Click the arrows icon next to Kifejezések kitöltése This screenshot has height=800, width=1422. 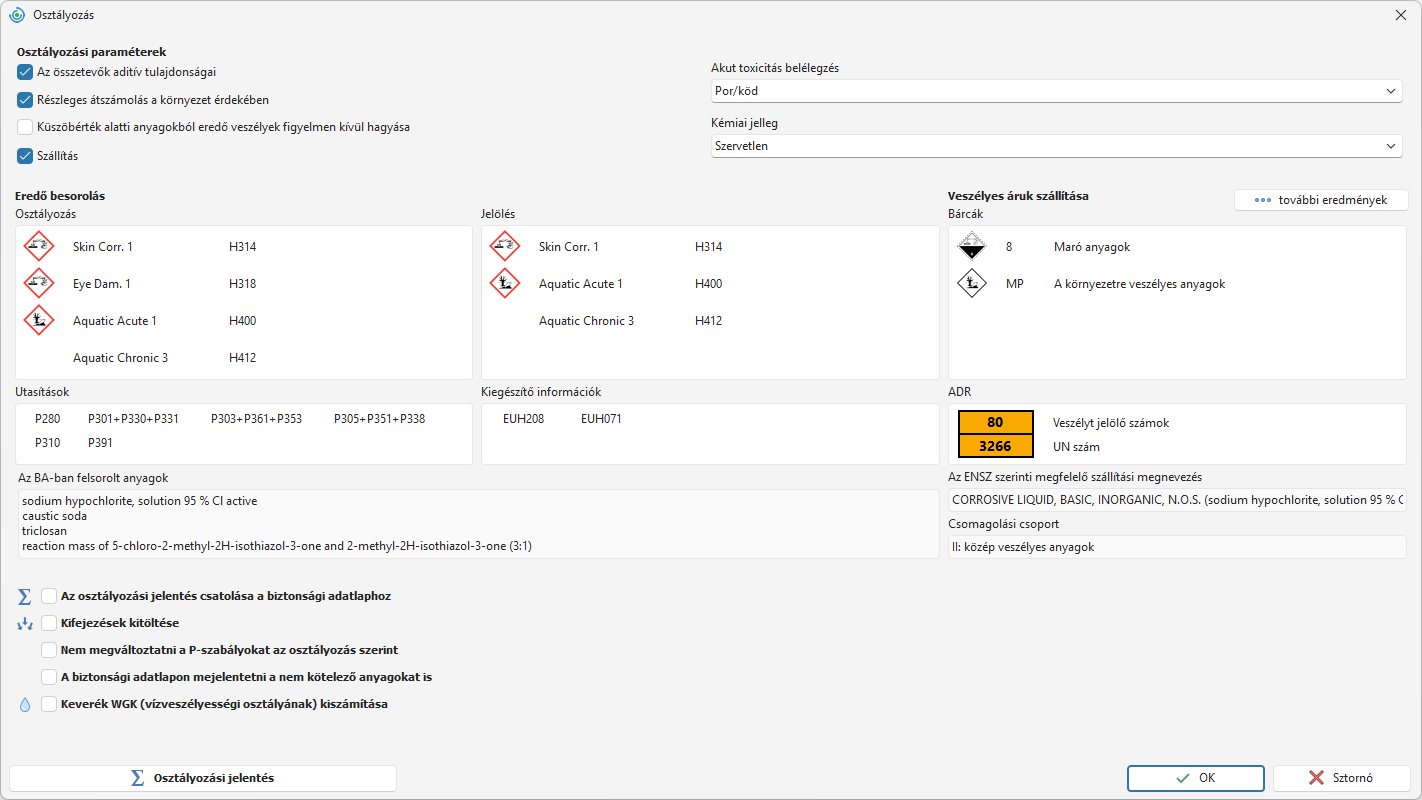[25, 623]
